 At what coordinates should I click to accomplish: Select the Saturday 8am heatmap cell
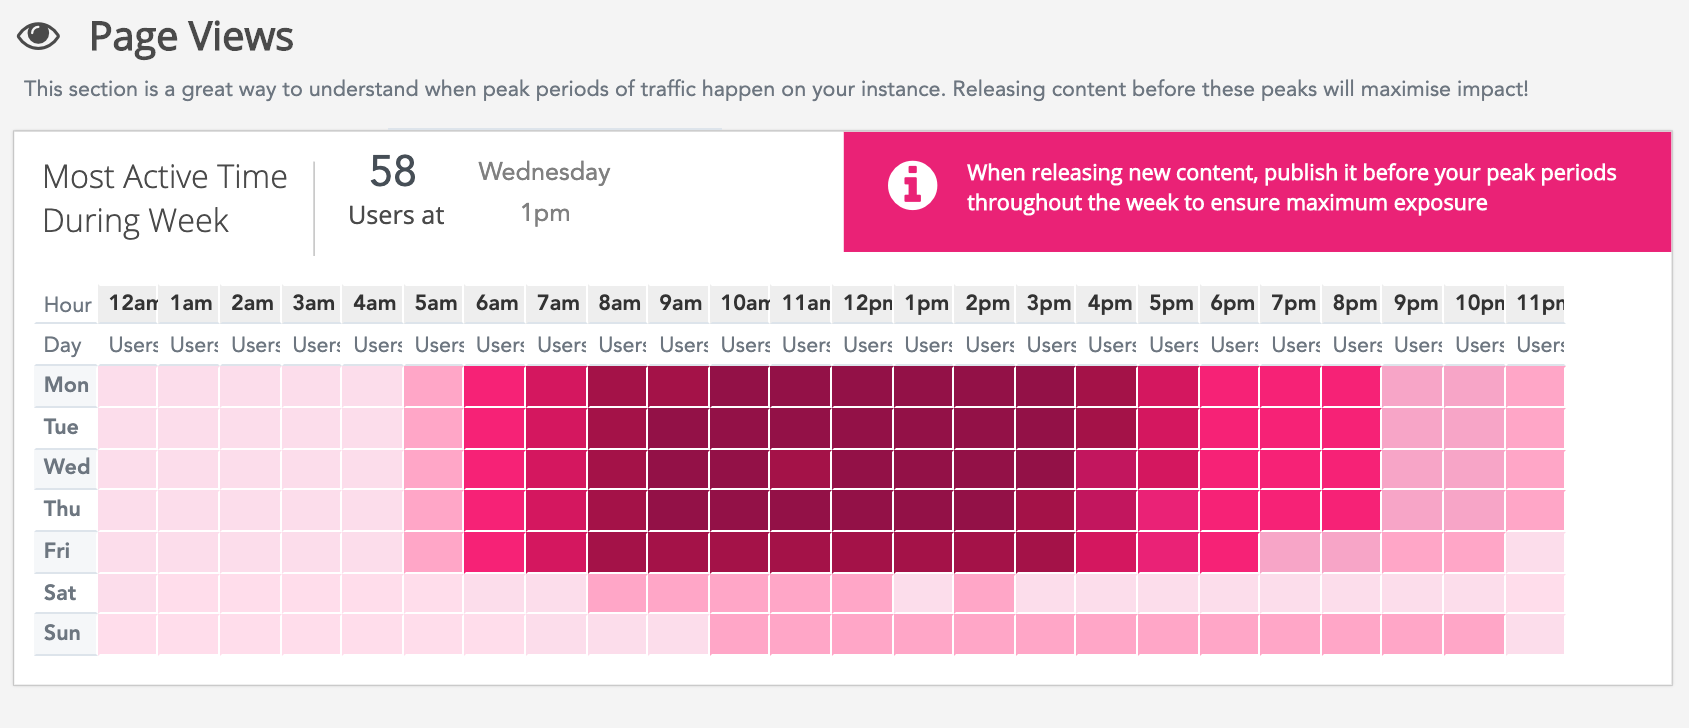pos(617,594)
